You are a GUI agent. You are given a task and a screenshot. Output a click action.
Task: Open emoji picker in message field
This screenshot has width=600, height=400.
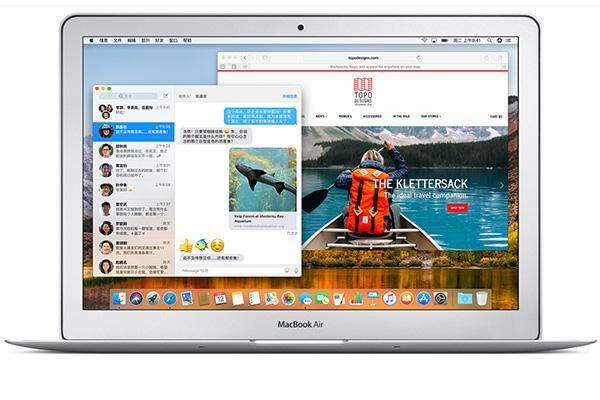287,271
